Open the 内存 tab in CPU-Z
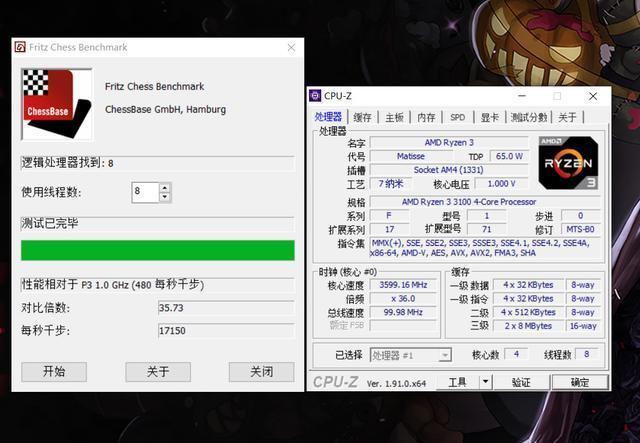The height and width of the screenshot is (443, 640). click(427, 117)
